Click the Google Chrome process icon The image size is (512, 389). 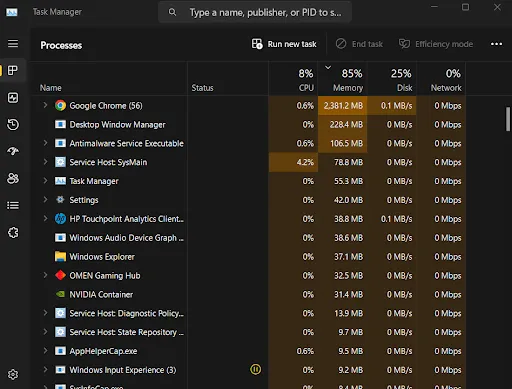60,106
